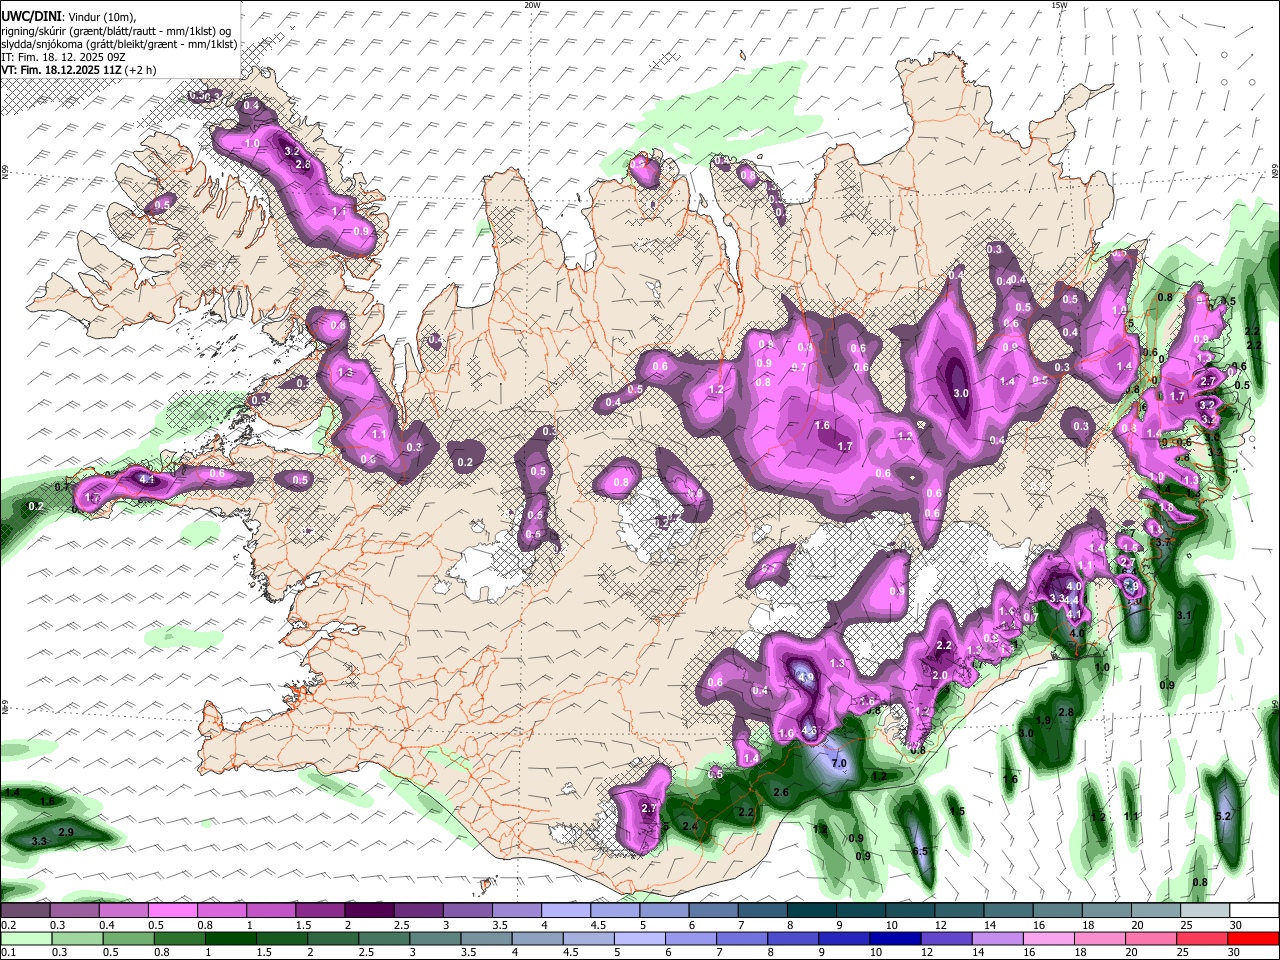Click the '12' label under the top legend row
The width and height of the screenshot is (1280, 960).
click(942, 925)
